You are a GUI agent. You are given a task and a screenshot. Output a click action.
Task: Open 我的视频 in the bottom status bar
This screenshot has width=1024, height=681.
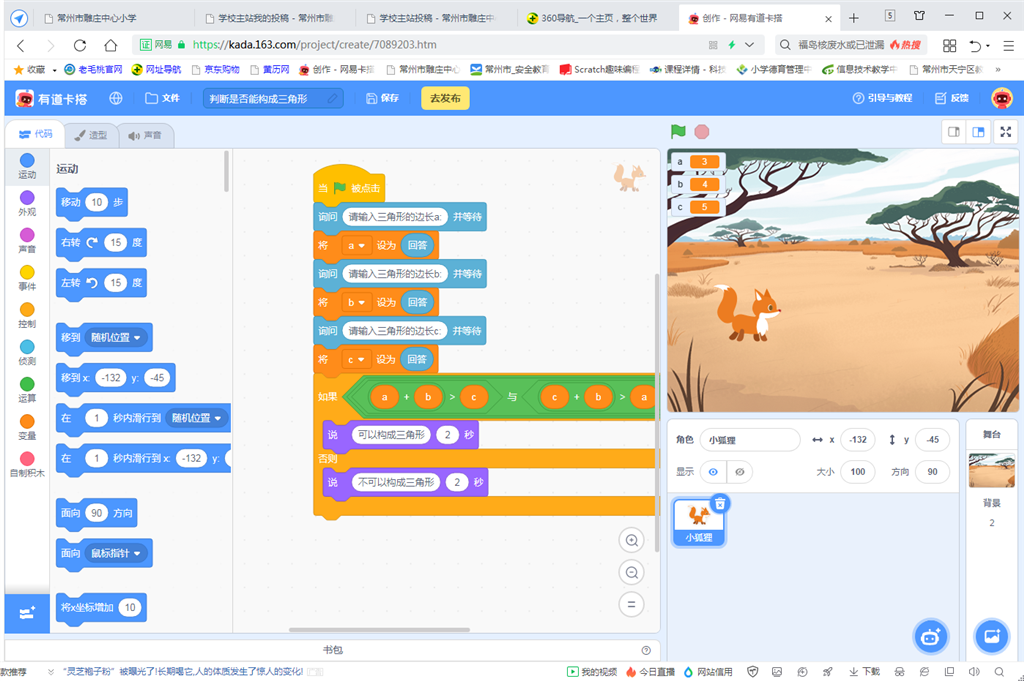click(592, 671)
